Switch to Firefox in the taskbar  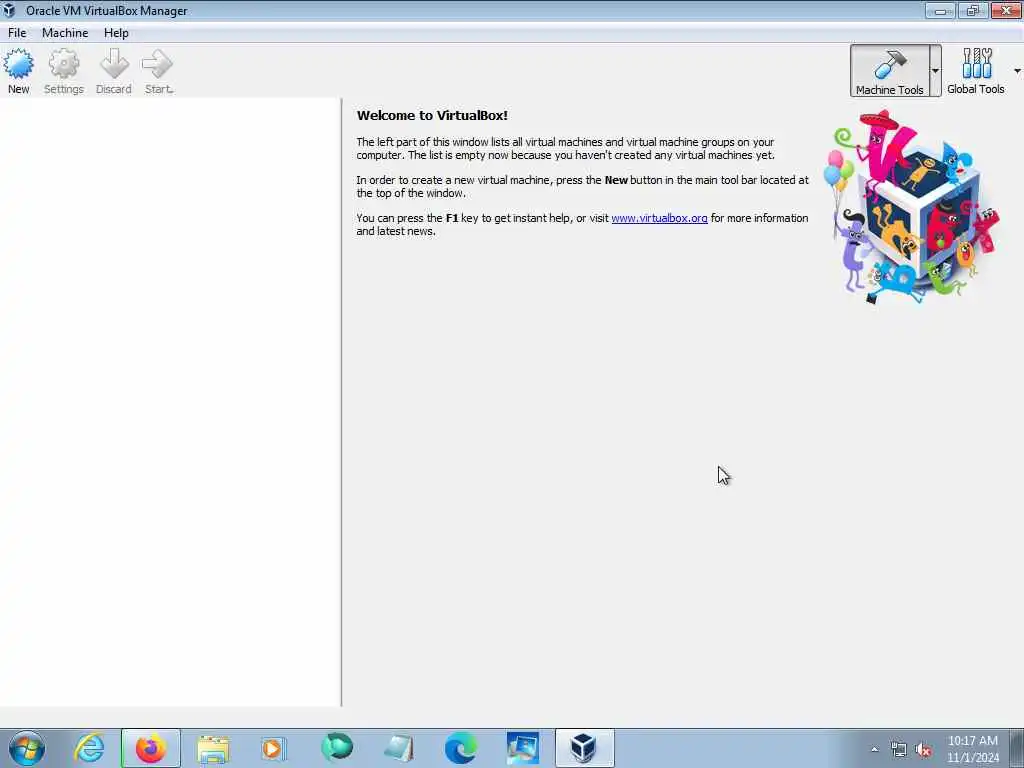[x=151, y=748]
